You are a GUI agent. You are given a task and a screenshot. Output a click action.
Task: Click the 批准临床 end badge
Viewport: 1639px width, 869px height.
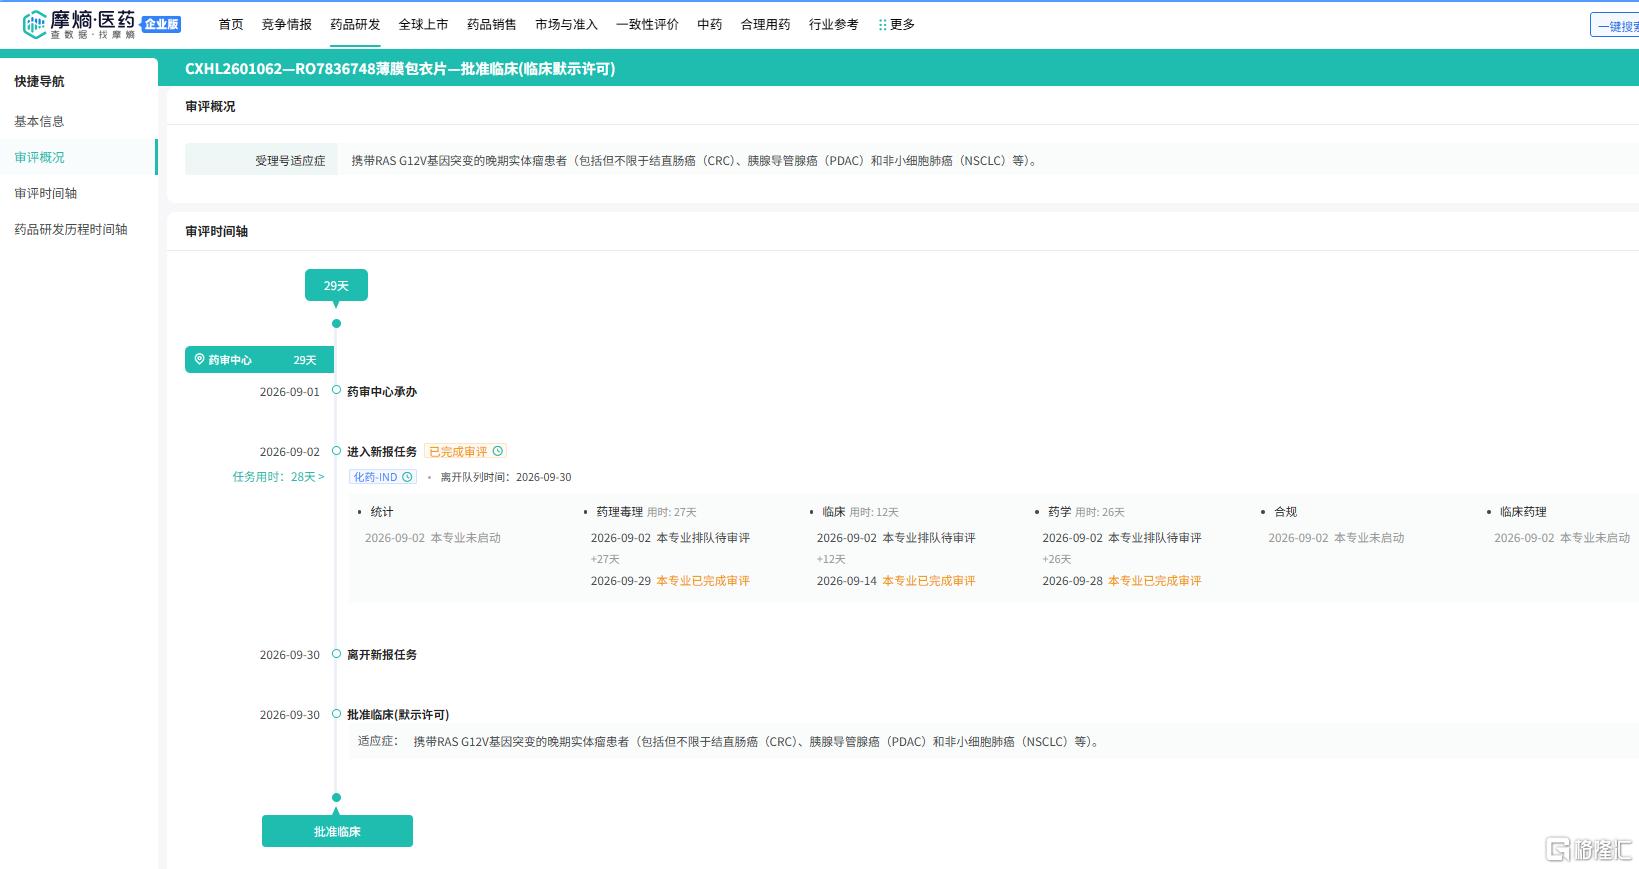337,831
